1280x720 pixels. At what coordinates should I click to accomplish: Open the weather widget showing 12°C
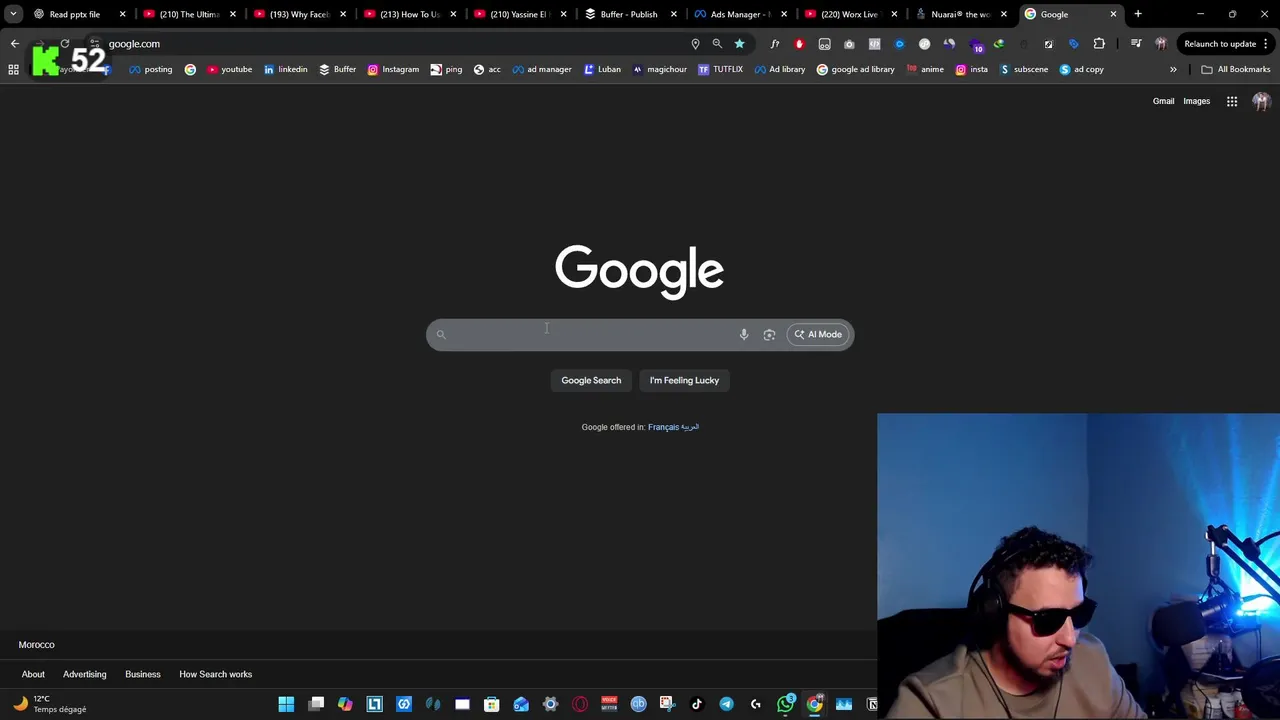[50, 704]
